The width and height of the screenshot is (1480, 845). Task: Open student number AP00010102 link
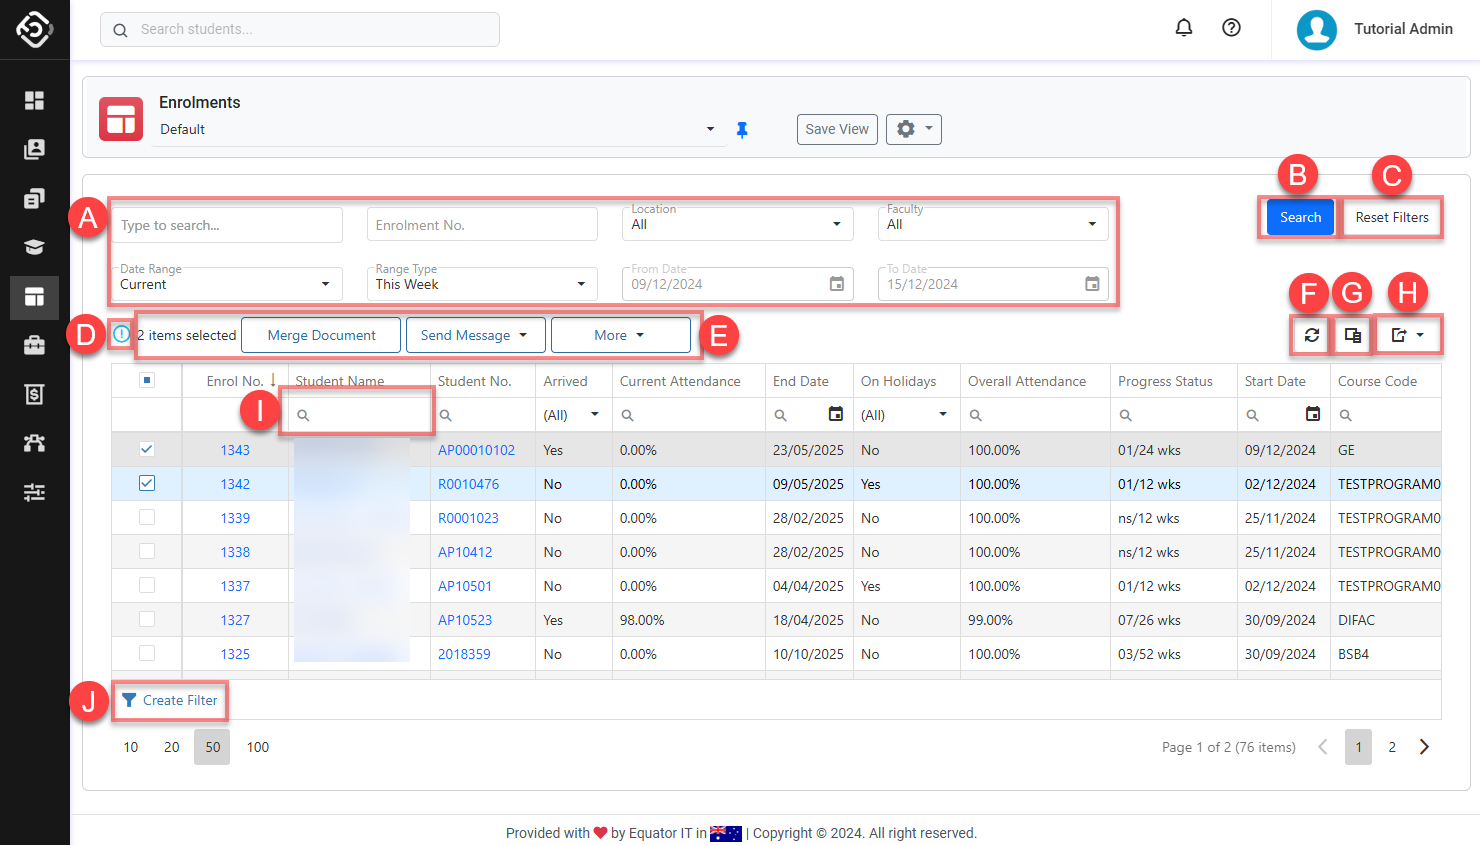pyautogui.click(x=476, y=450)
